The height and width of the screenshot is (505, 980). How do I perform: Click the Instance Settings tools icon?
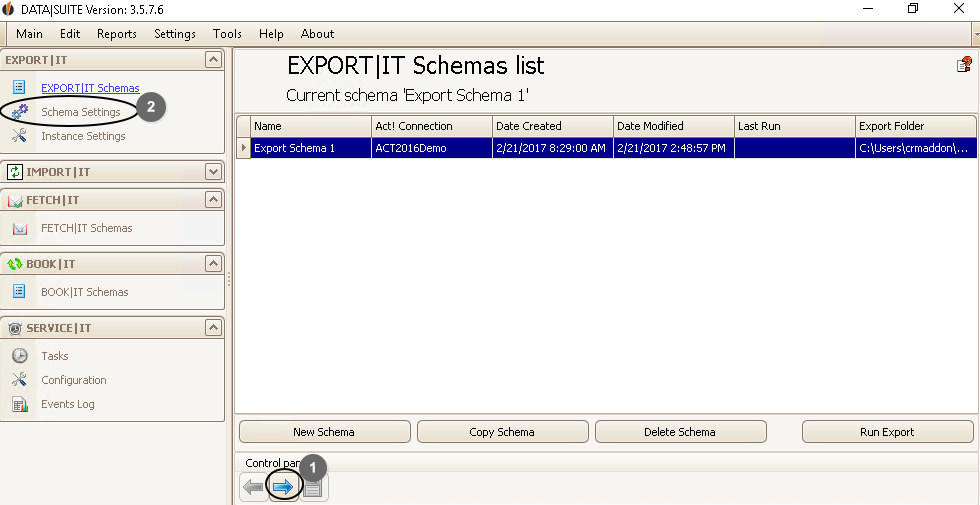19,136
